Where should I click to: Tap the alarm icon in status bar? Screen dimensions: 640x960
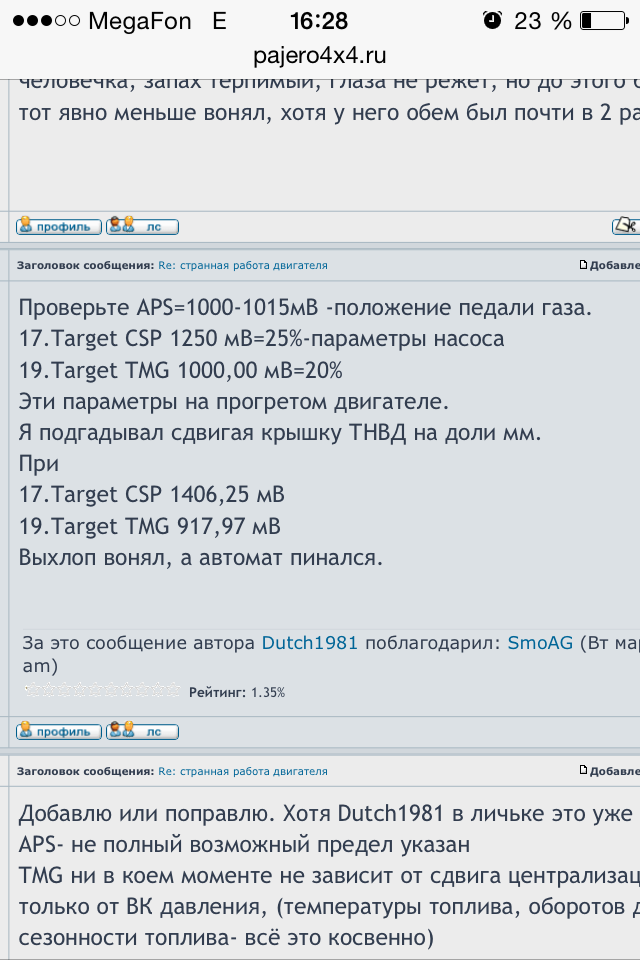point(492,21)
